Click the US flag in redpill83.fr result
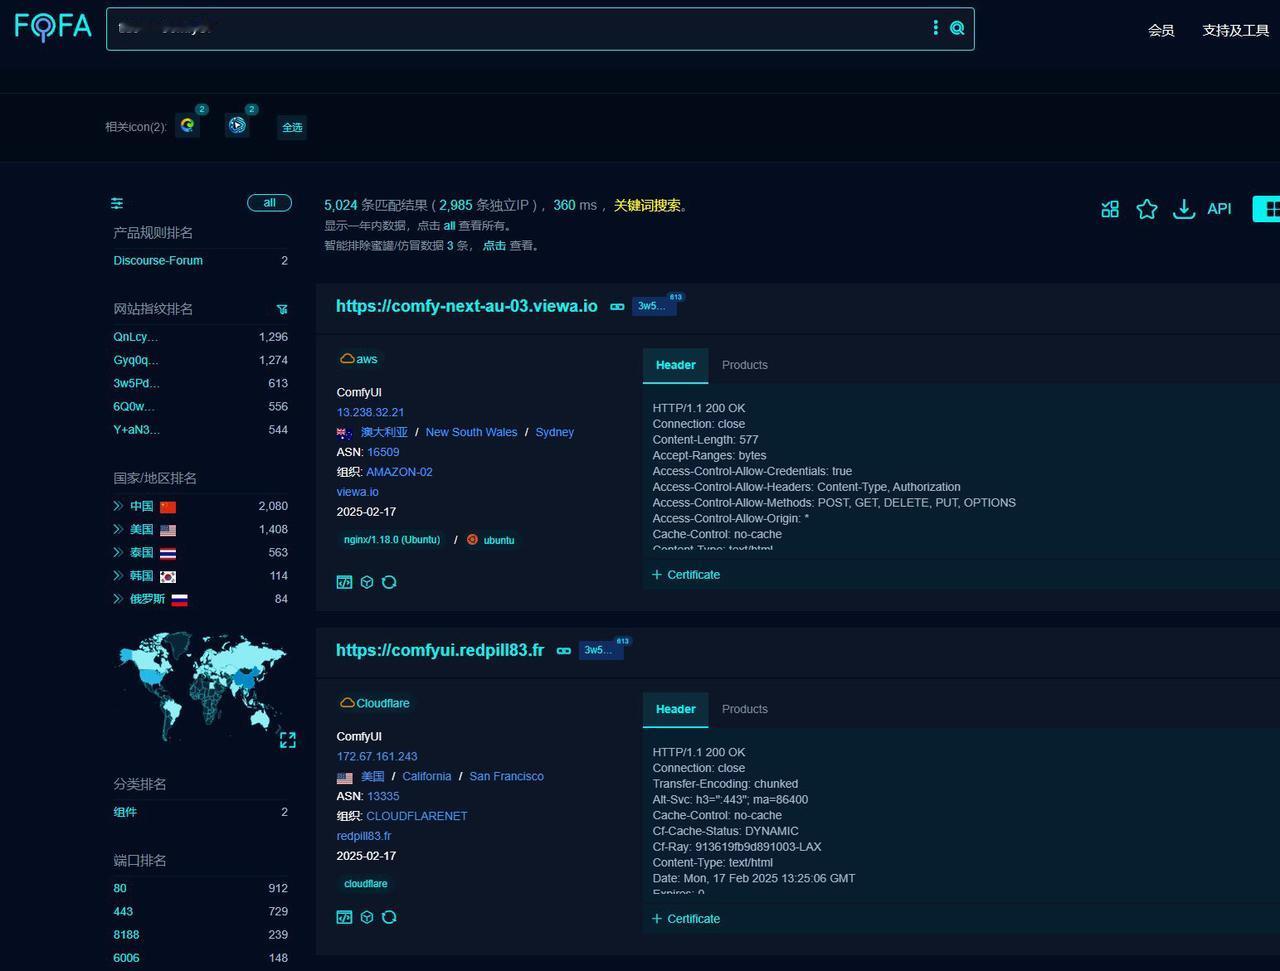The image size is (1280, 971). [x=345, y=777]
